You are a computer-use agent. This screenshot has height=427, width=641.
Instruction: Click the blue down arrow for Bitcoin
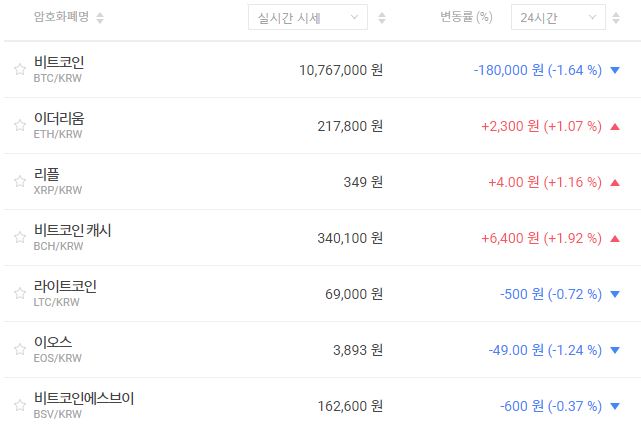click(x=615, y=70)
